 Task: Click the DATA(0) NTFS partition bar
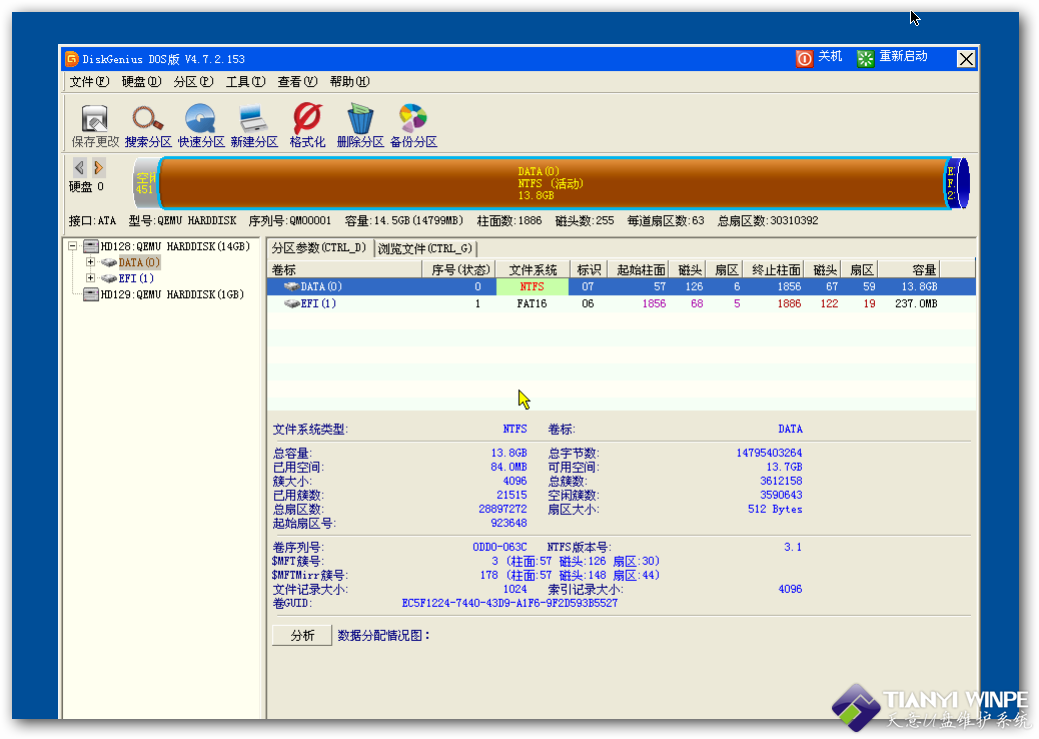pos(551,184)
